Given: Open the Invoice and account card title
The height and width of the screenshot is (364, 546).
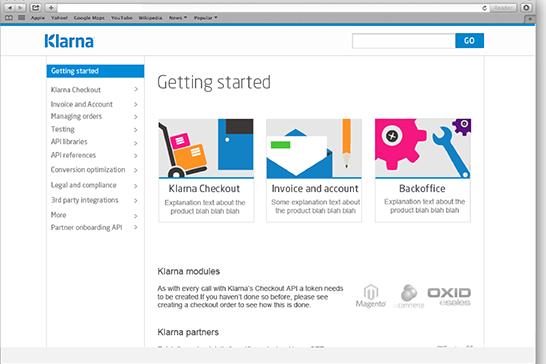Looking at the screenshot, I should [315, 189].
